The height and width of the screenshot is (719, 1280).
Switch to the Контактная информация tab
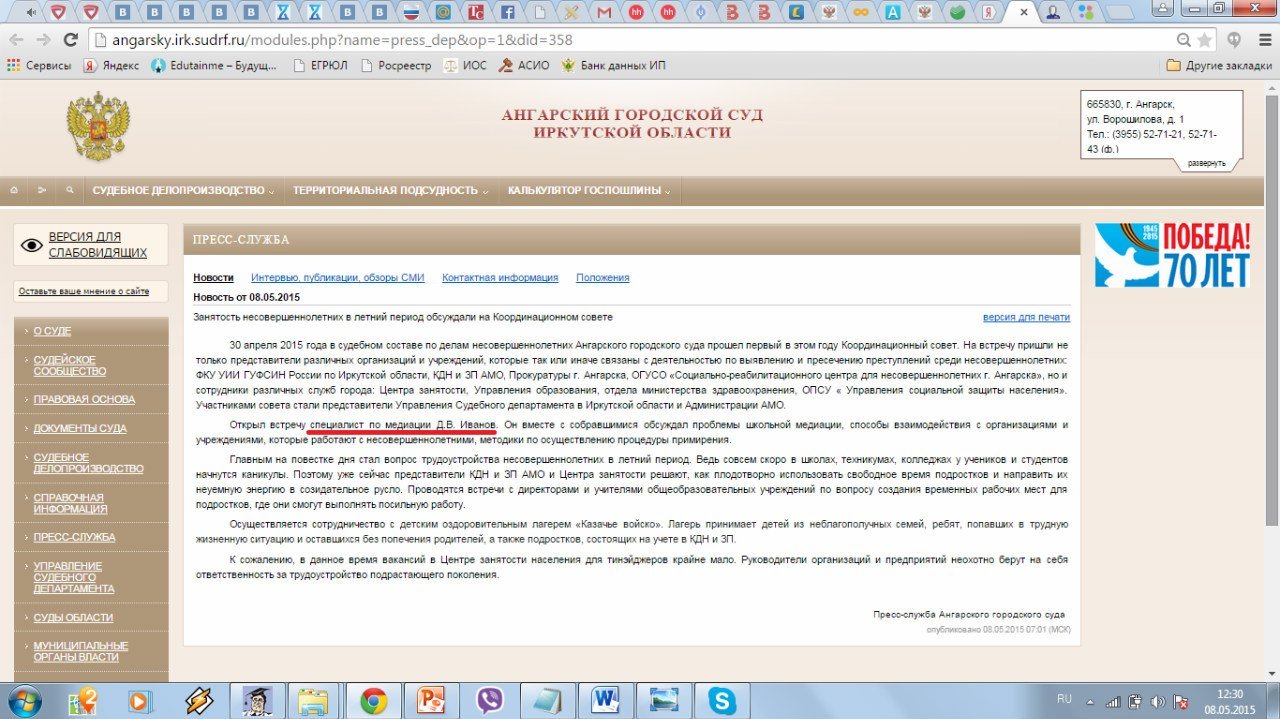[500, 278]
